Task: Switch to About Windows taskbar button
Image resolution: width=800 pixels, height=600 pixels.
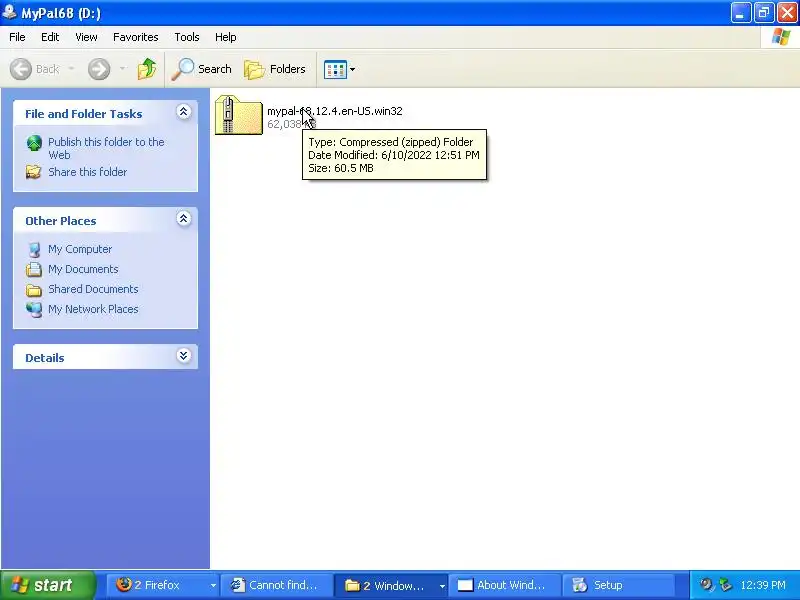Action: (505, 585)
